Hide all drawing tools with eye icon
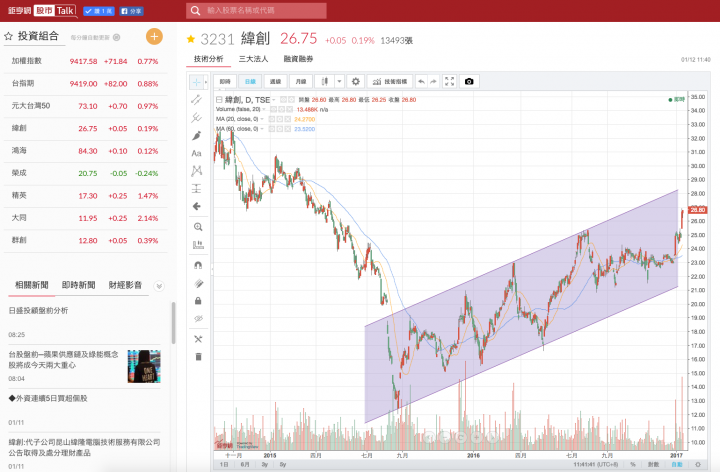Image resolution: width=720 pixels, height=472 pixels. (x=198, y=319)
